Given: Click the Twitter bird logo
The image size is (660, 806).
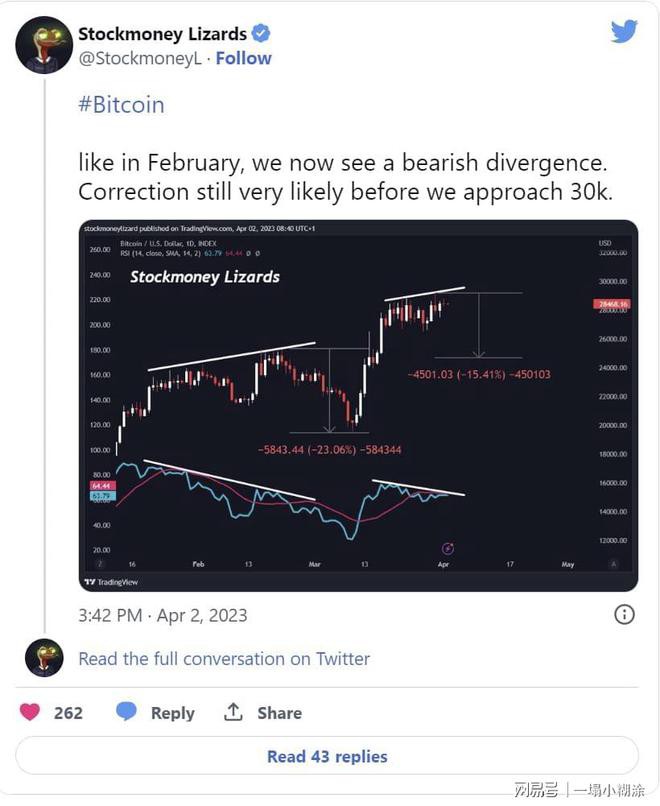Looking at the screenshot, I should [x=624, y=32].
